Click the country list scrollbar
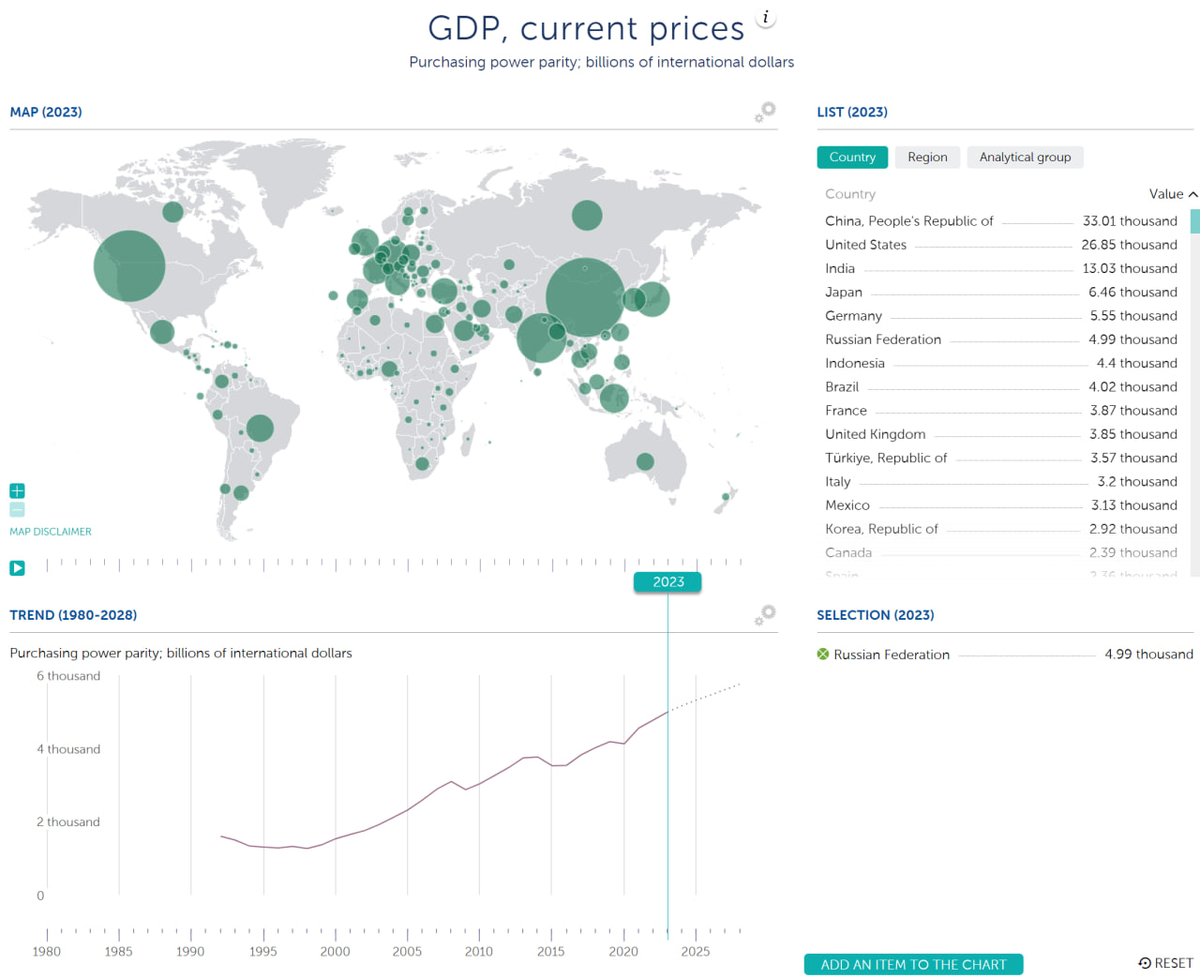This screenshot has width=1200, height=979. point(1194,222)
